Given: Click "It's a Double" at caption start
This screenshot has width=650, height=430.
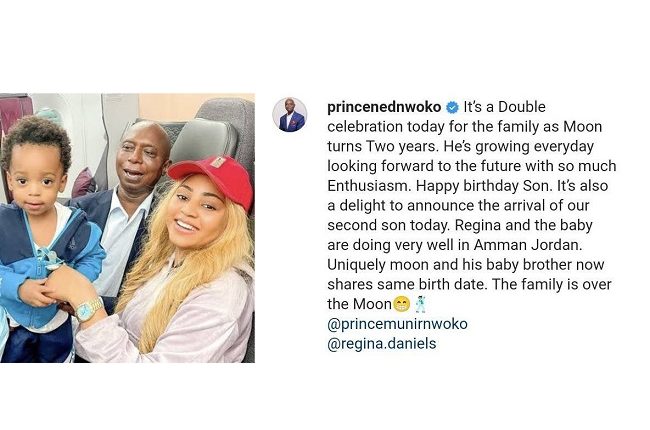Looking at the screenshot, I should coord(504,107).
